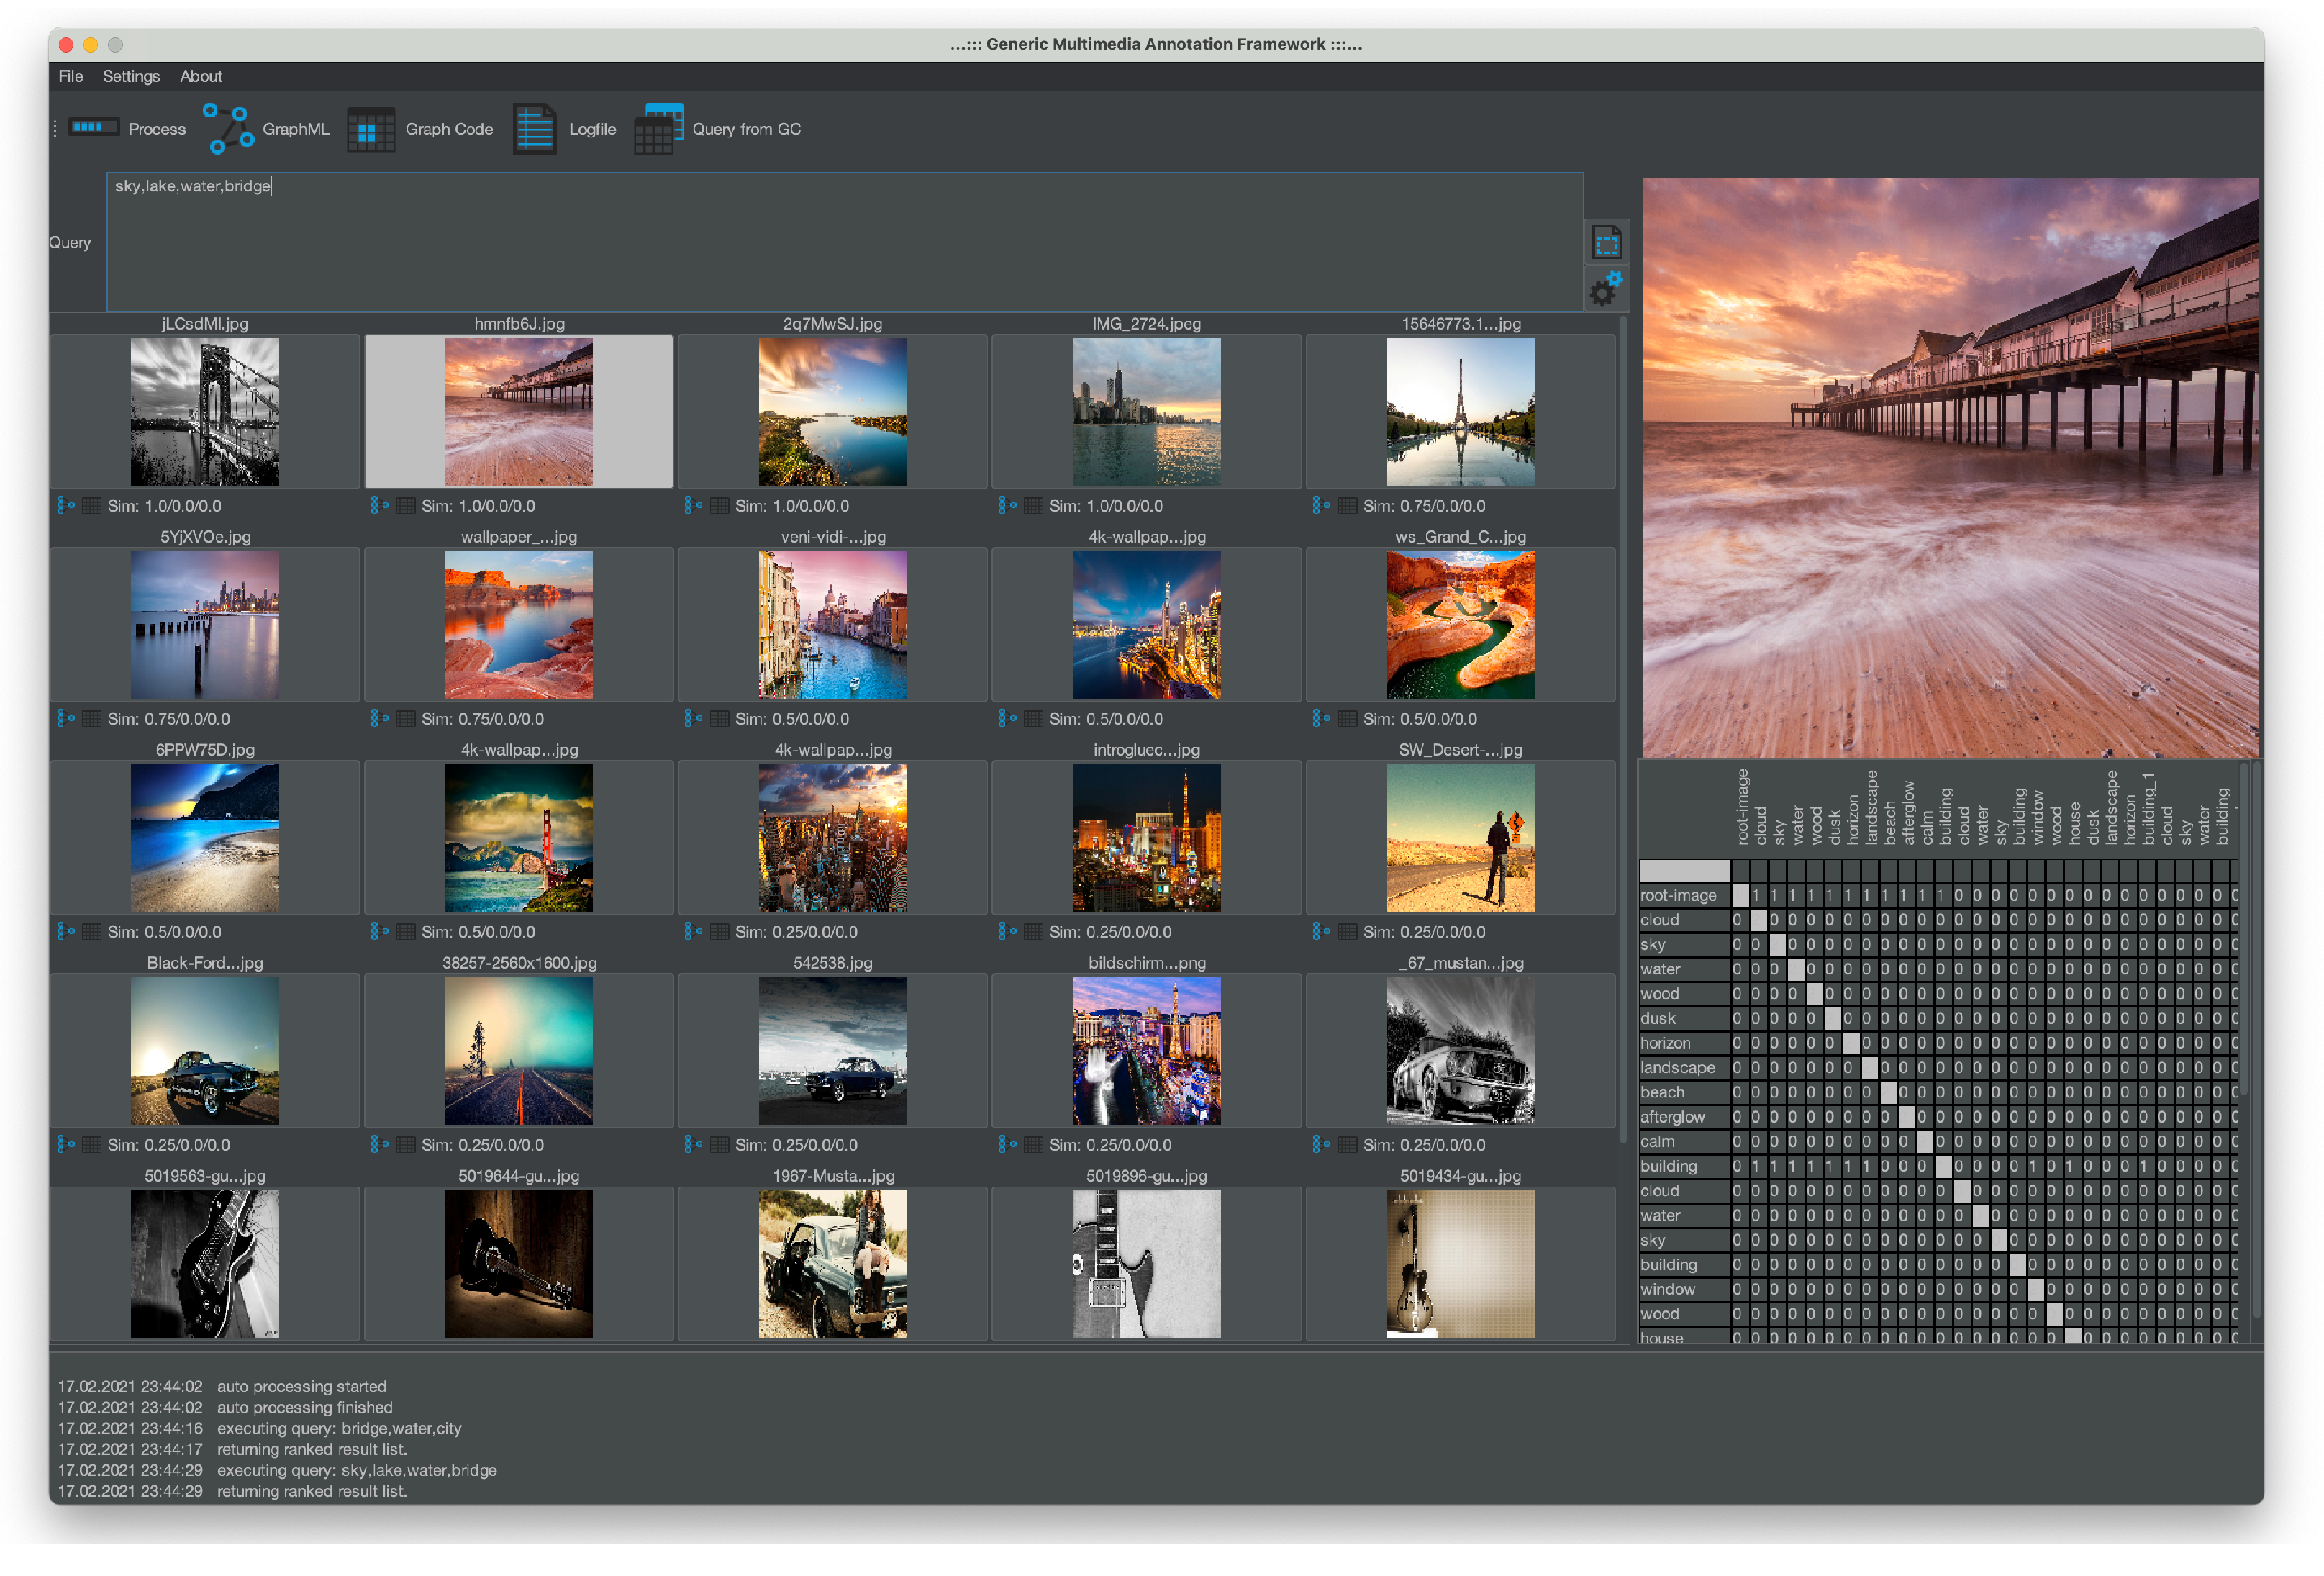Open the About menu
Viewport: 2324px width, 1576px height.
click(x=200, y=76)
